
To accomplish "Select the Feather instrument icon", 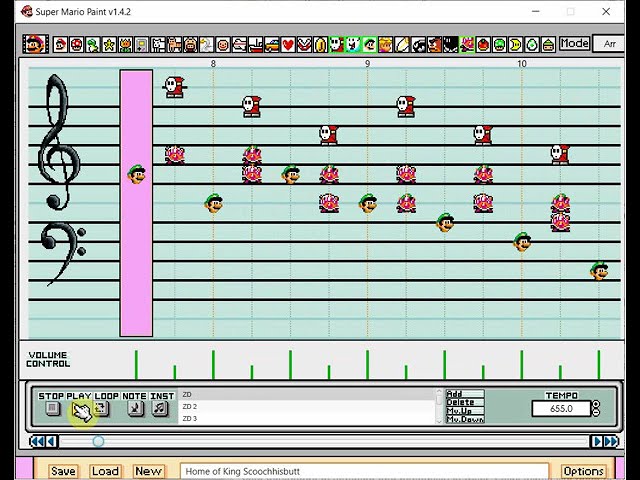I will (402, 44).
